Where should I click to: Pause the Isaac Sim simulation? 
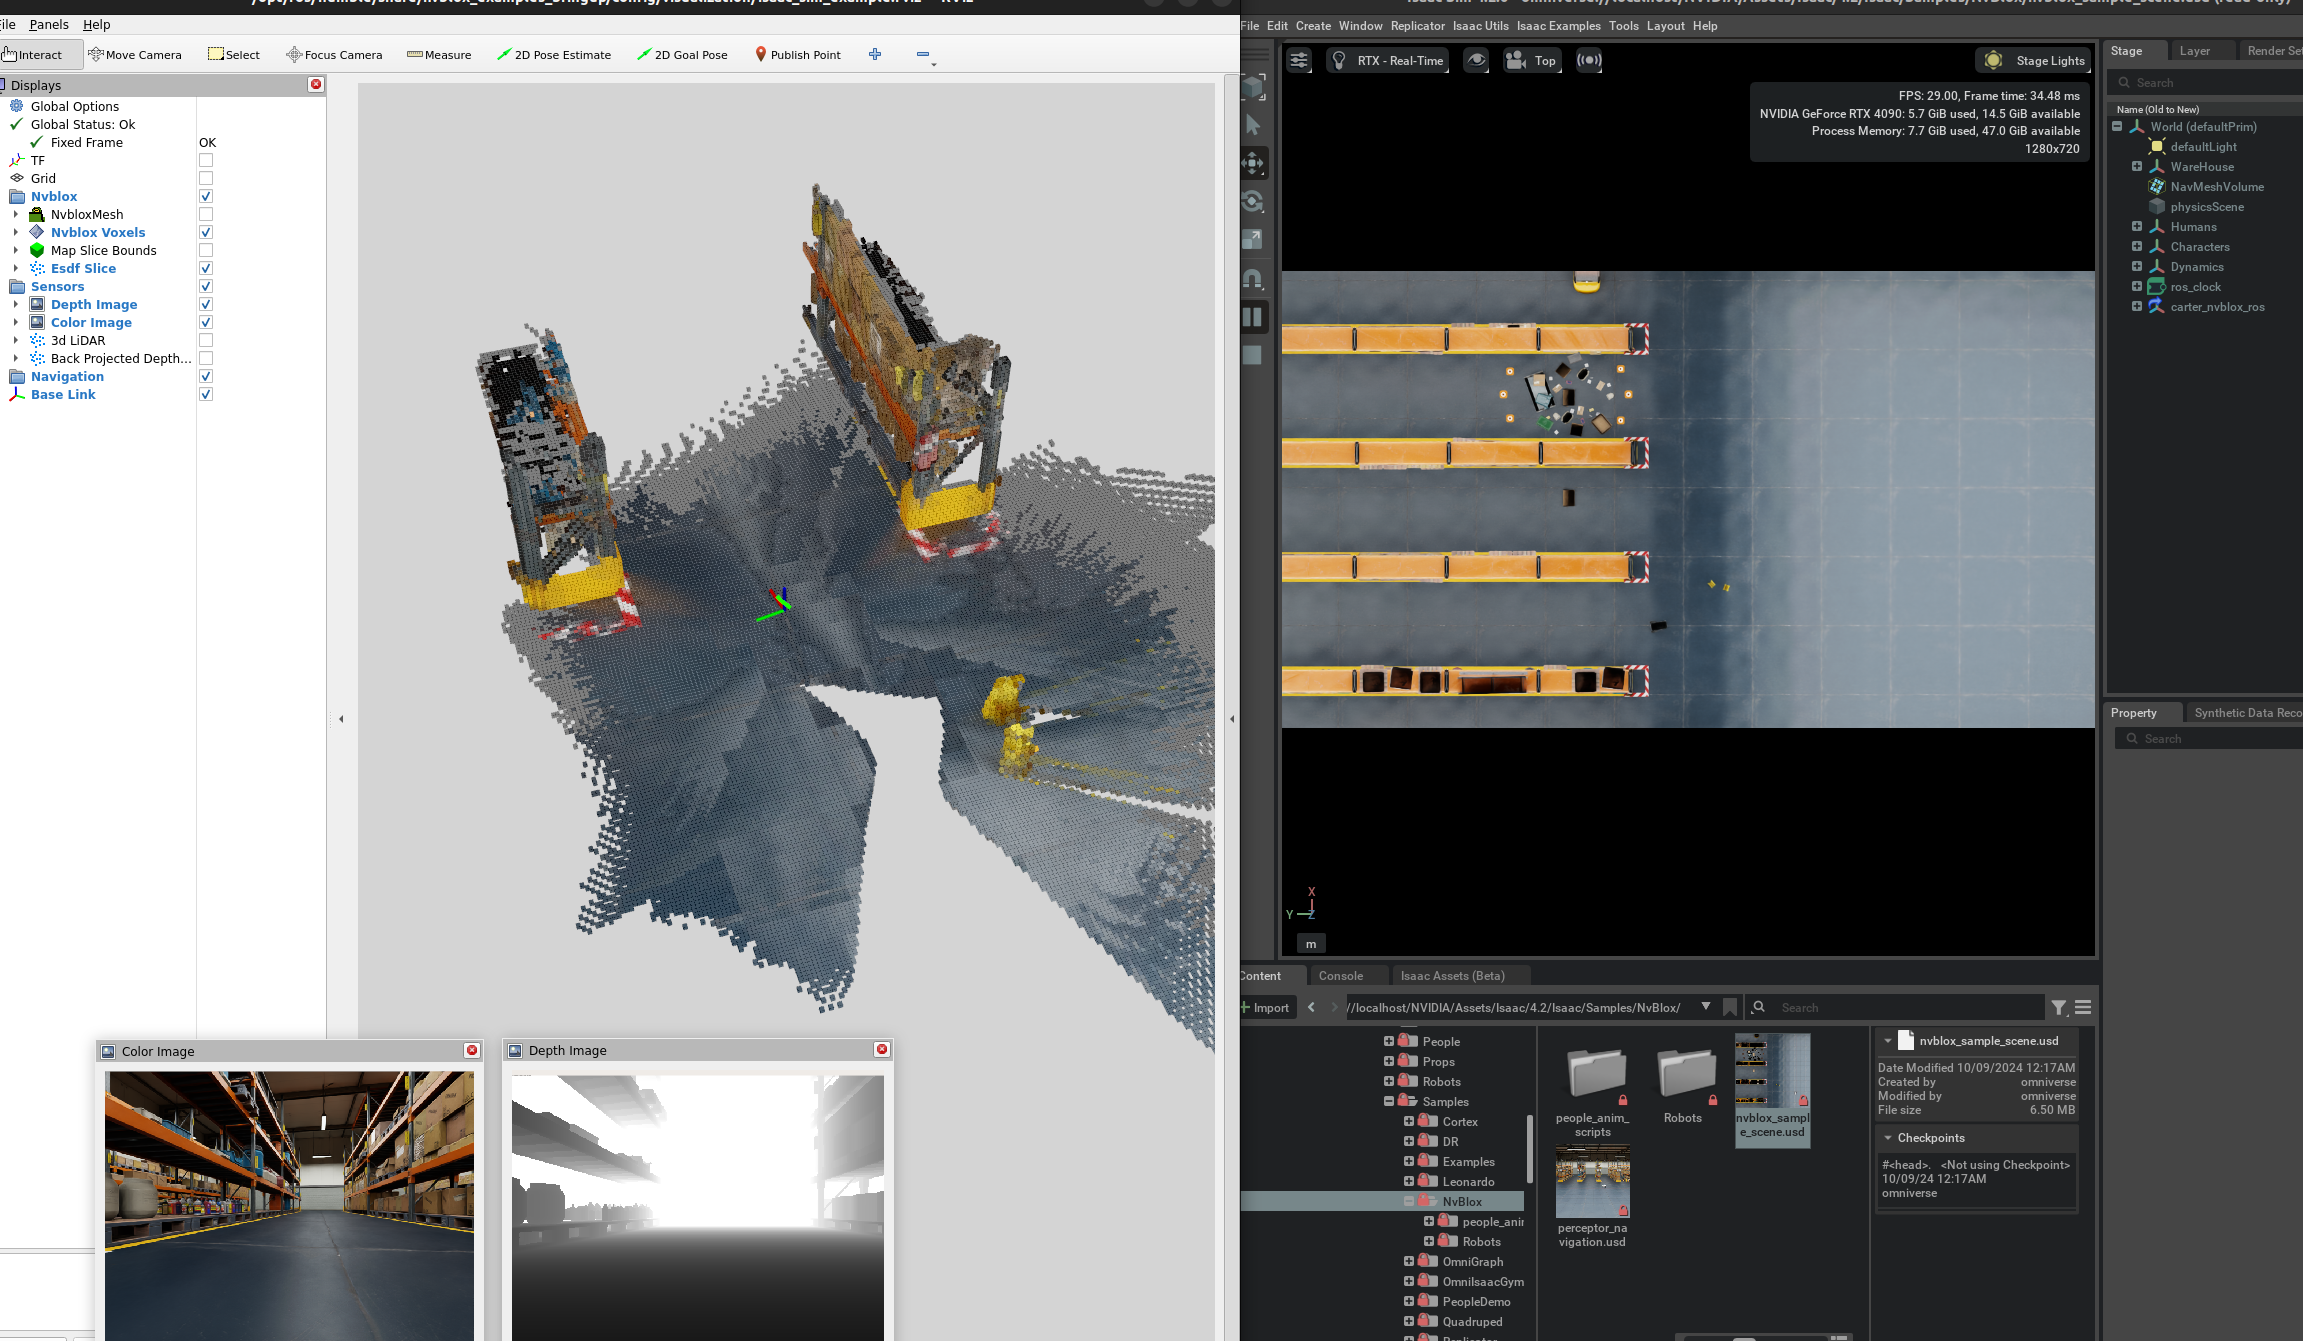1253,317
